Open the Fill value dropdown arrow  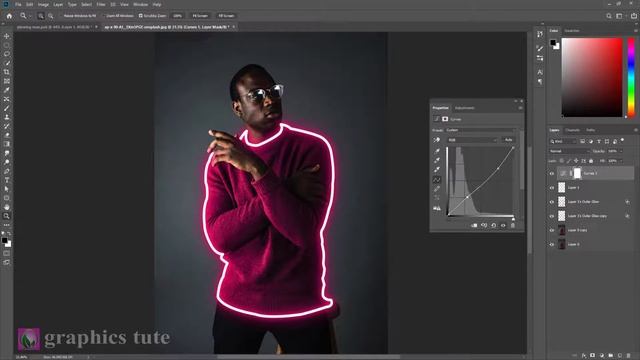coord(621,161)
